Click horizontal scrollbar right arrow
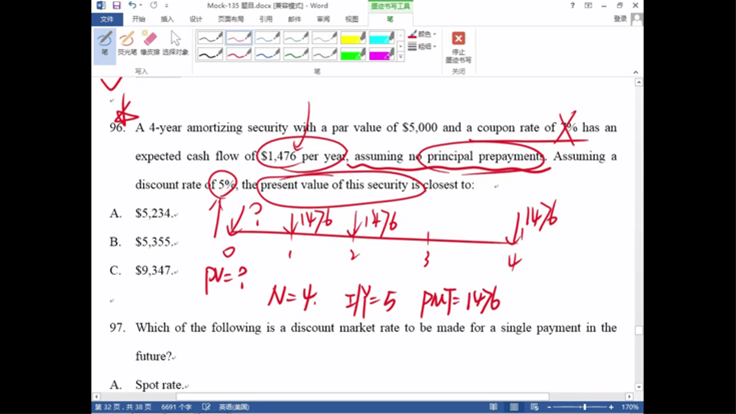This screenshot has width=736, height=414. 629,397
